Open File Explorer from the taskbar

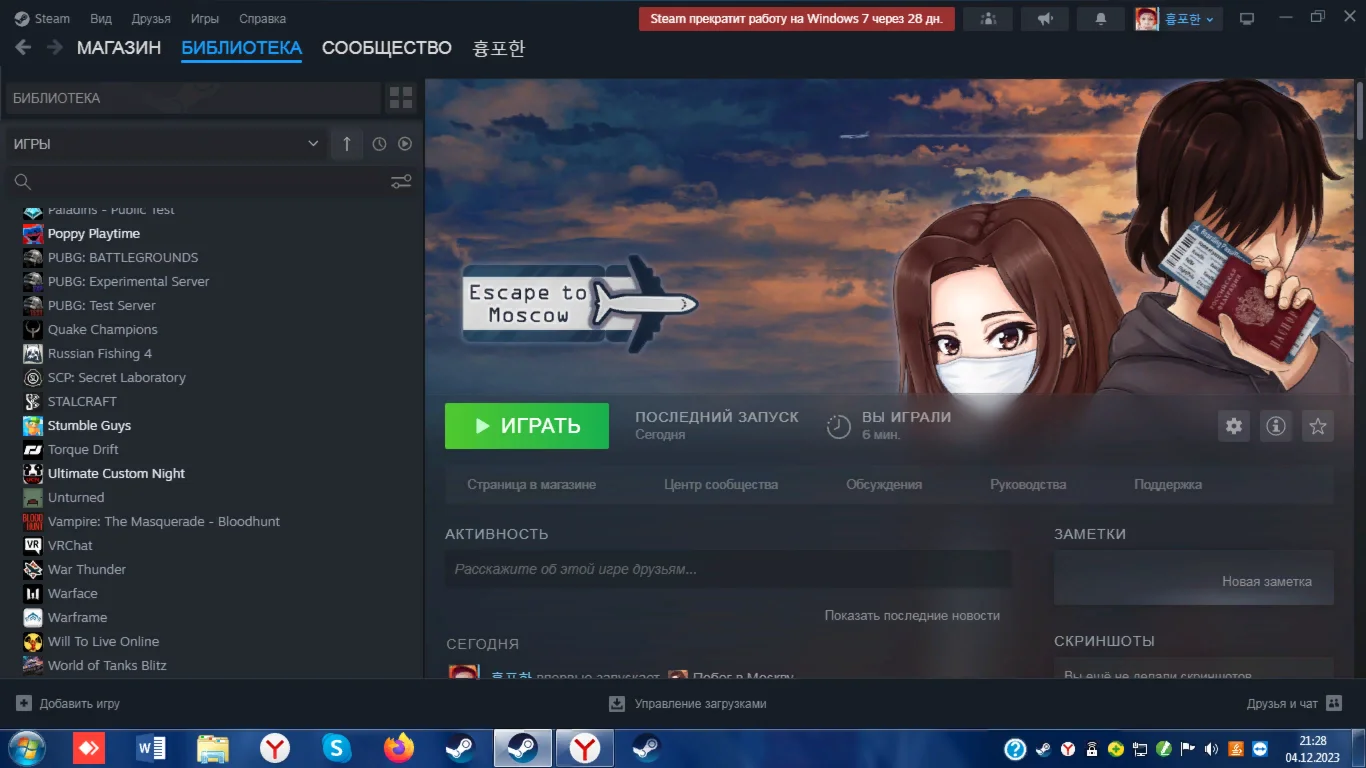[212, 748]
